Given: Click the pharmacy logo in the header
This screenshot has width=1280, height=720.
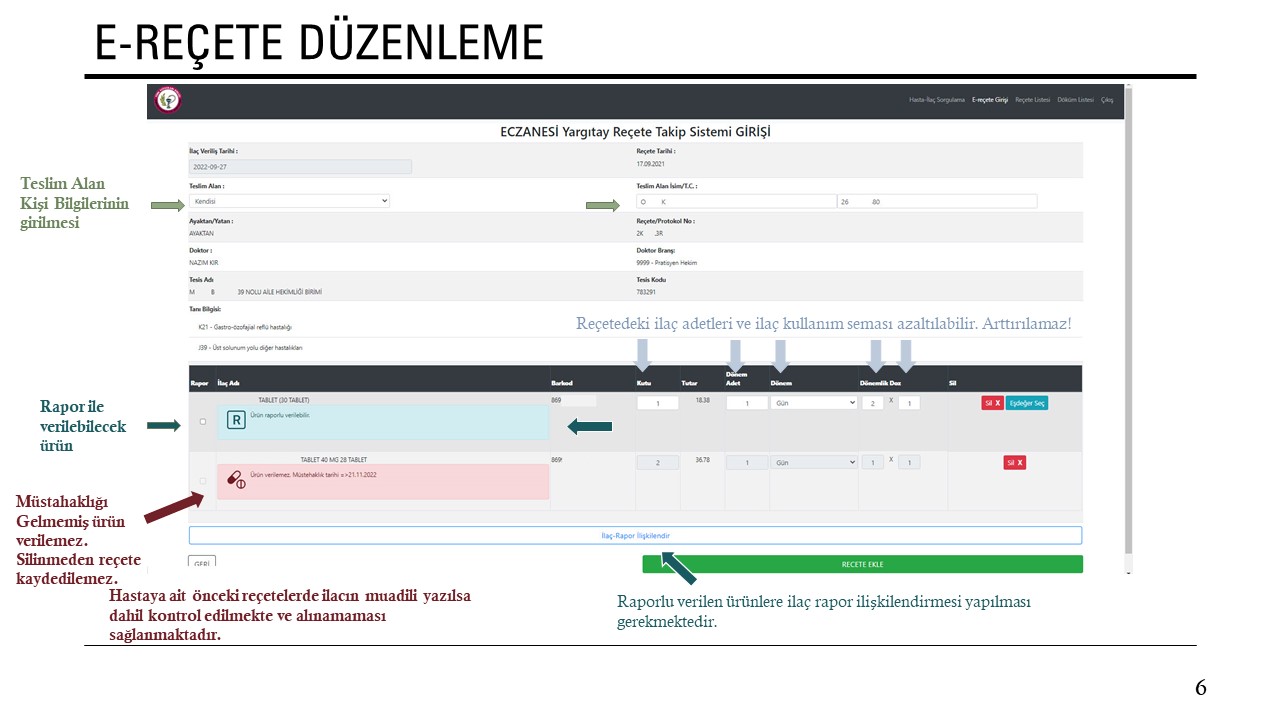Looking at the screenshot, I should [168, 100].
